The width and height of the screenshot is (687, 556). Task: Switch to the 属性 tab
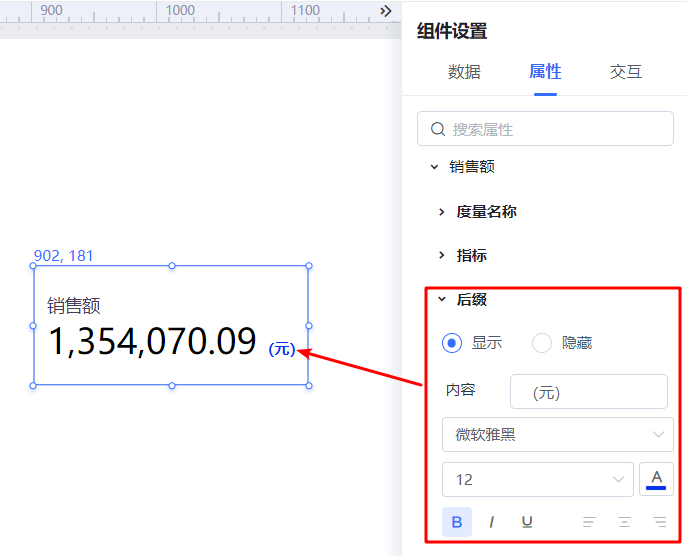tap(545, 71)
